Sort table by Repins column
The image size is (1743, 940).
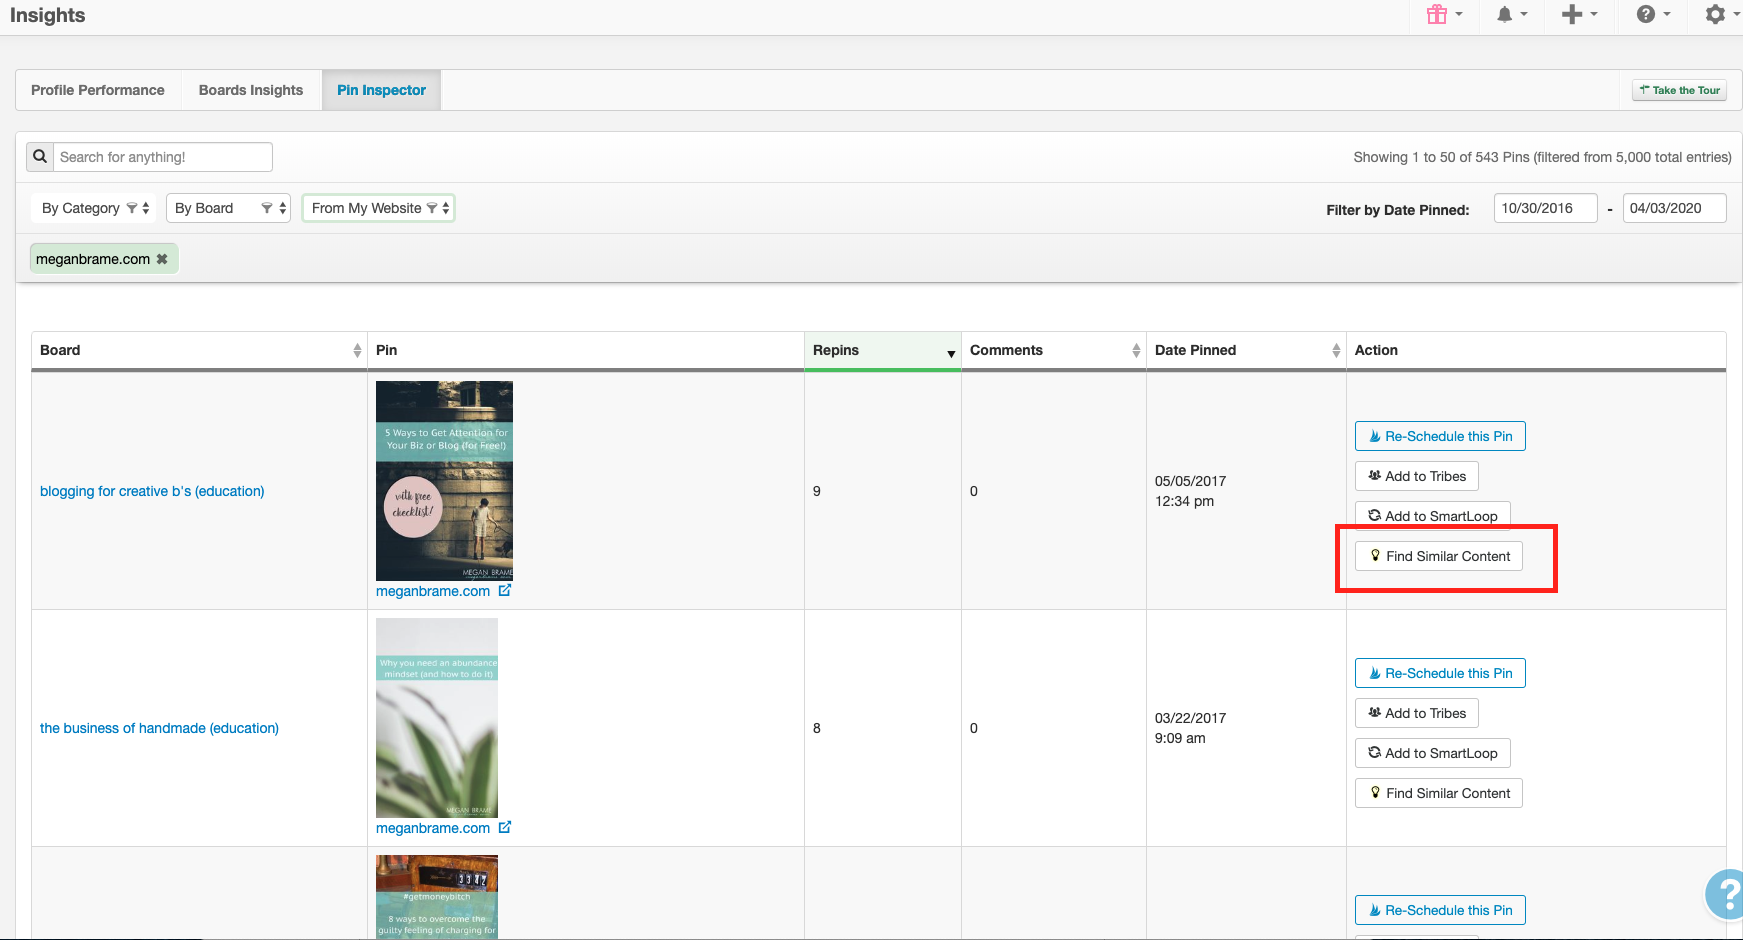click(x=883, y=350)
